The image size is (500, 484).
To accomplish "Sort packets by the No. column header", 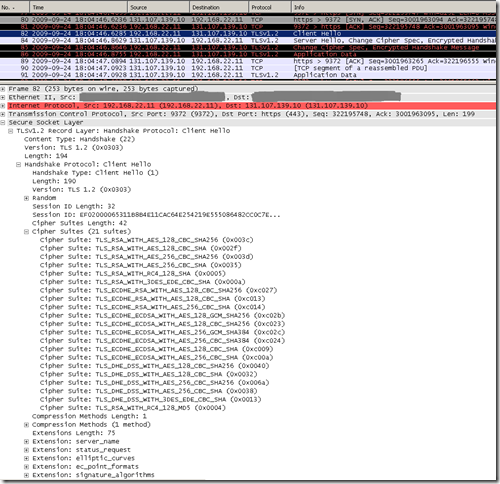I will click(x=14, y=7).
